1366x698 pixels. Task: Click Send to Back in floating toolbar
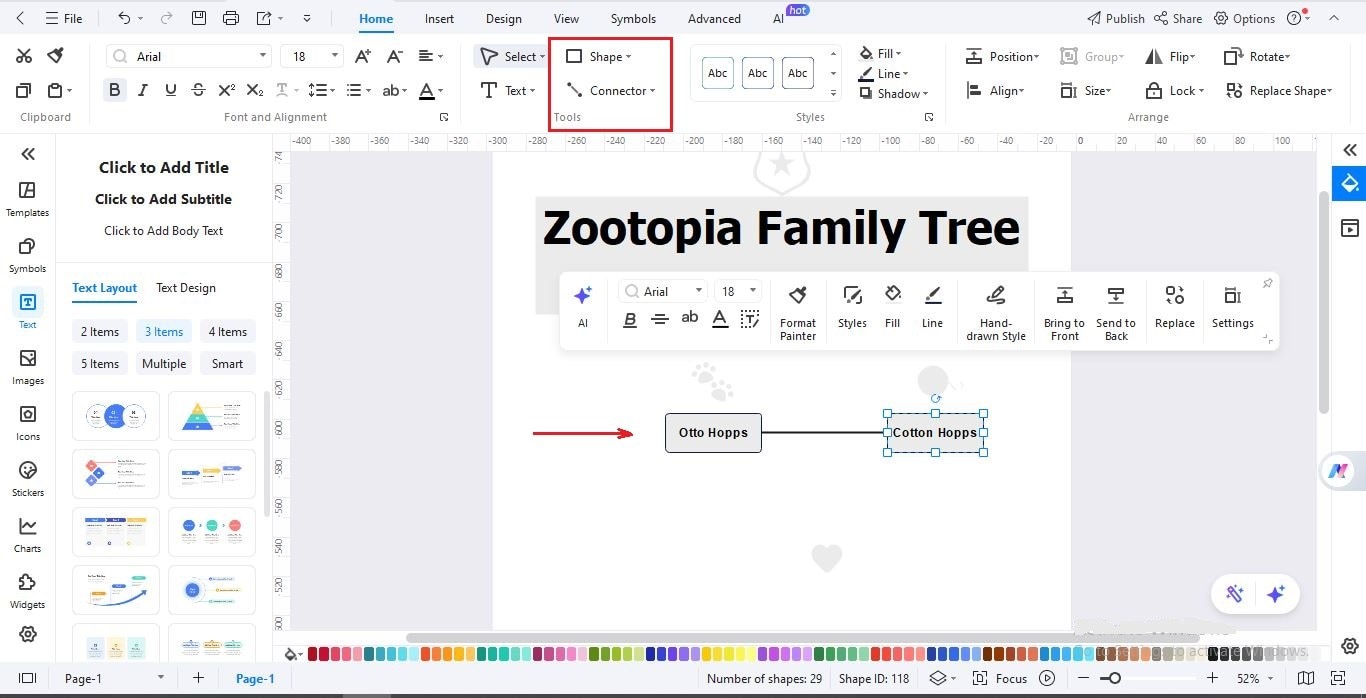tap(1116, 311)
